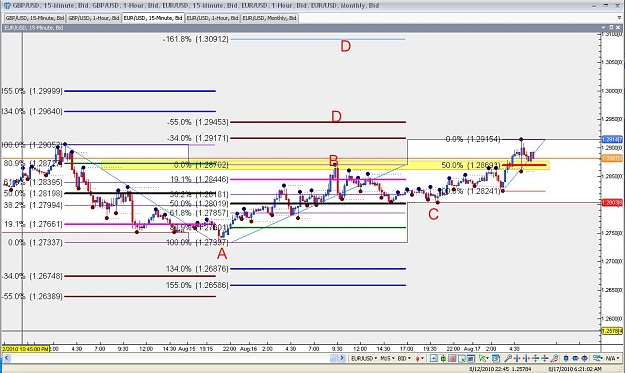Click the blue 1.2914 price label on axis

(x=611, y=139)
